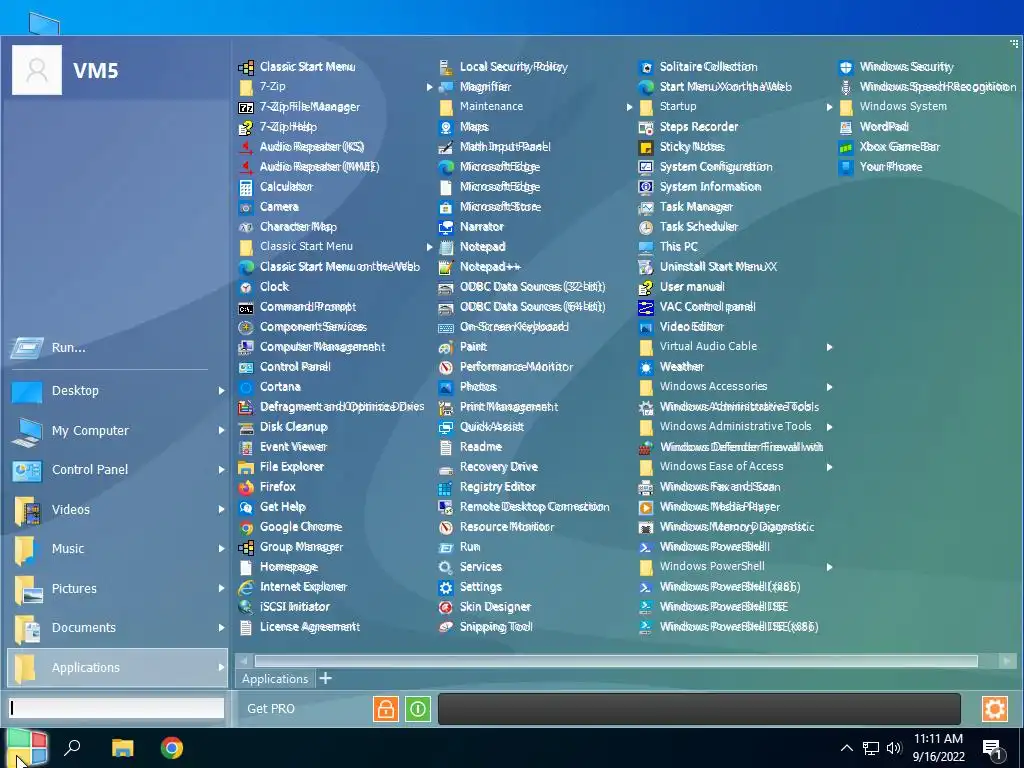
Task: Open Notepad++ application
Action: 479,267
